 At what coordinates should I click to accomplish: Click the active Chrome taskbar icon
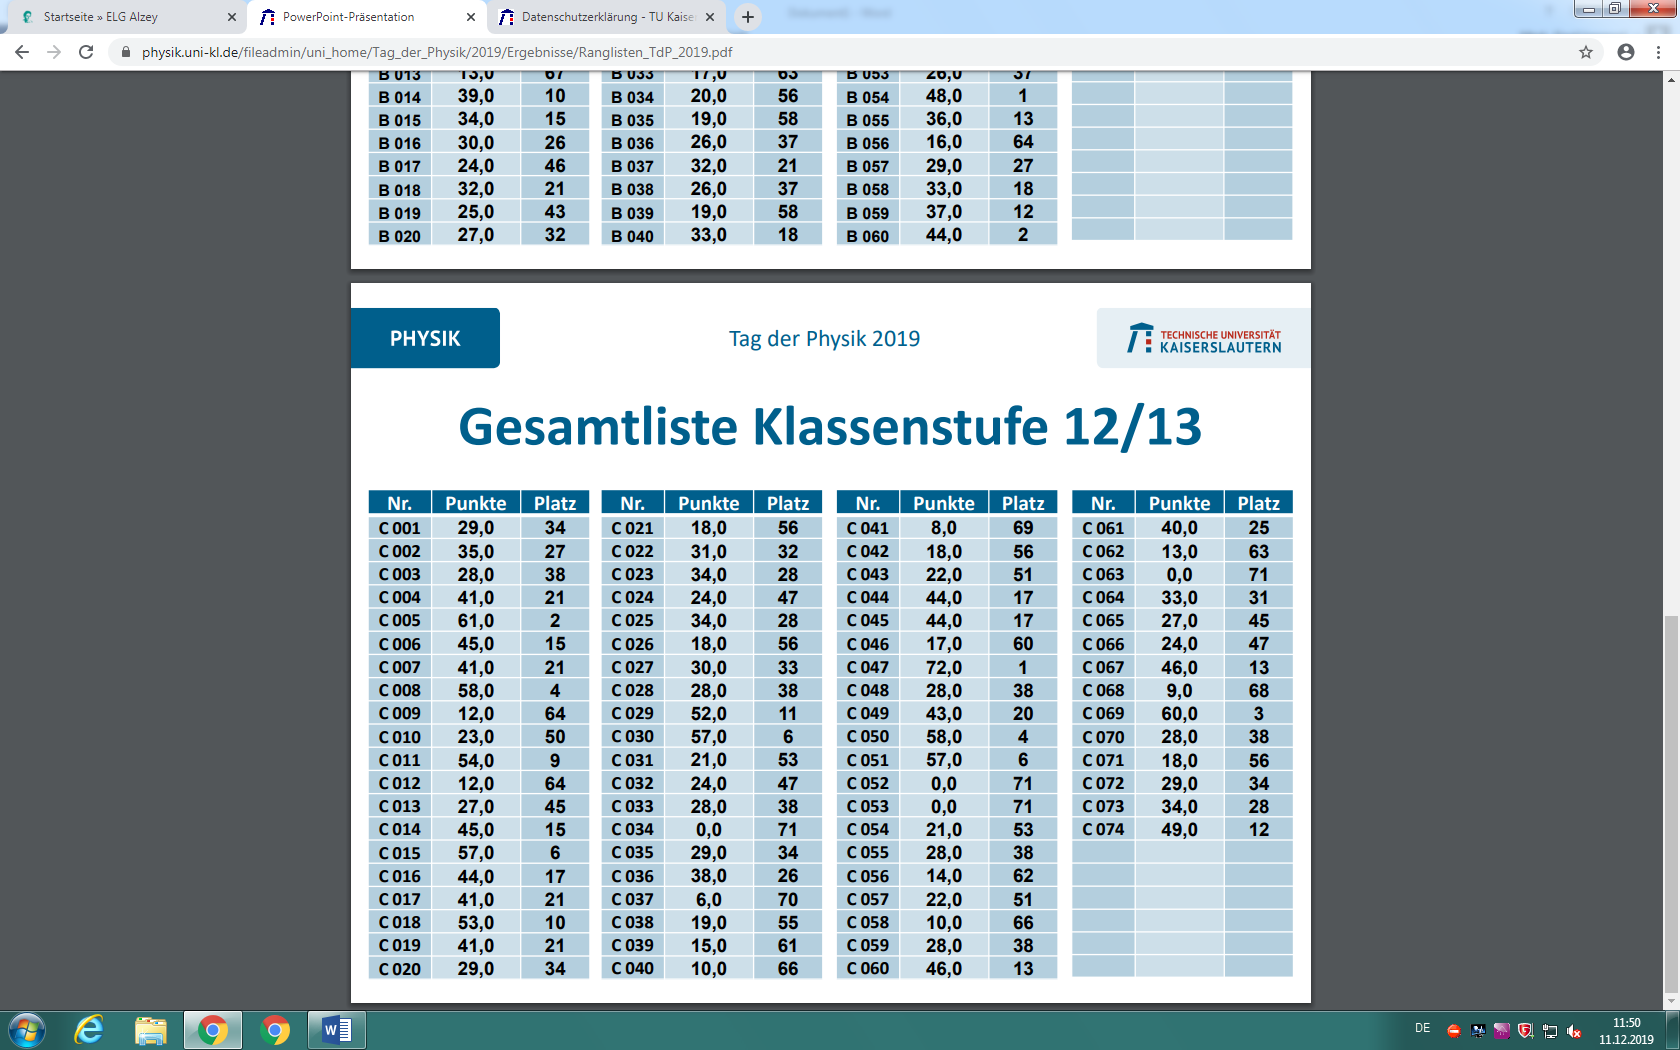coord(212,1030)
